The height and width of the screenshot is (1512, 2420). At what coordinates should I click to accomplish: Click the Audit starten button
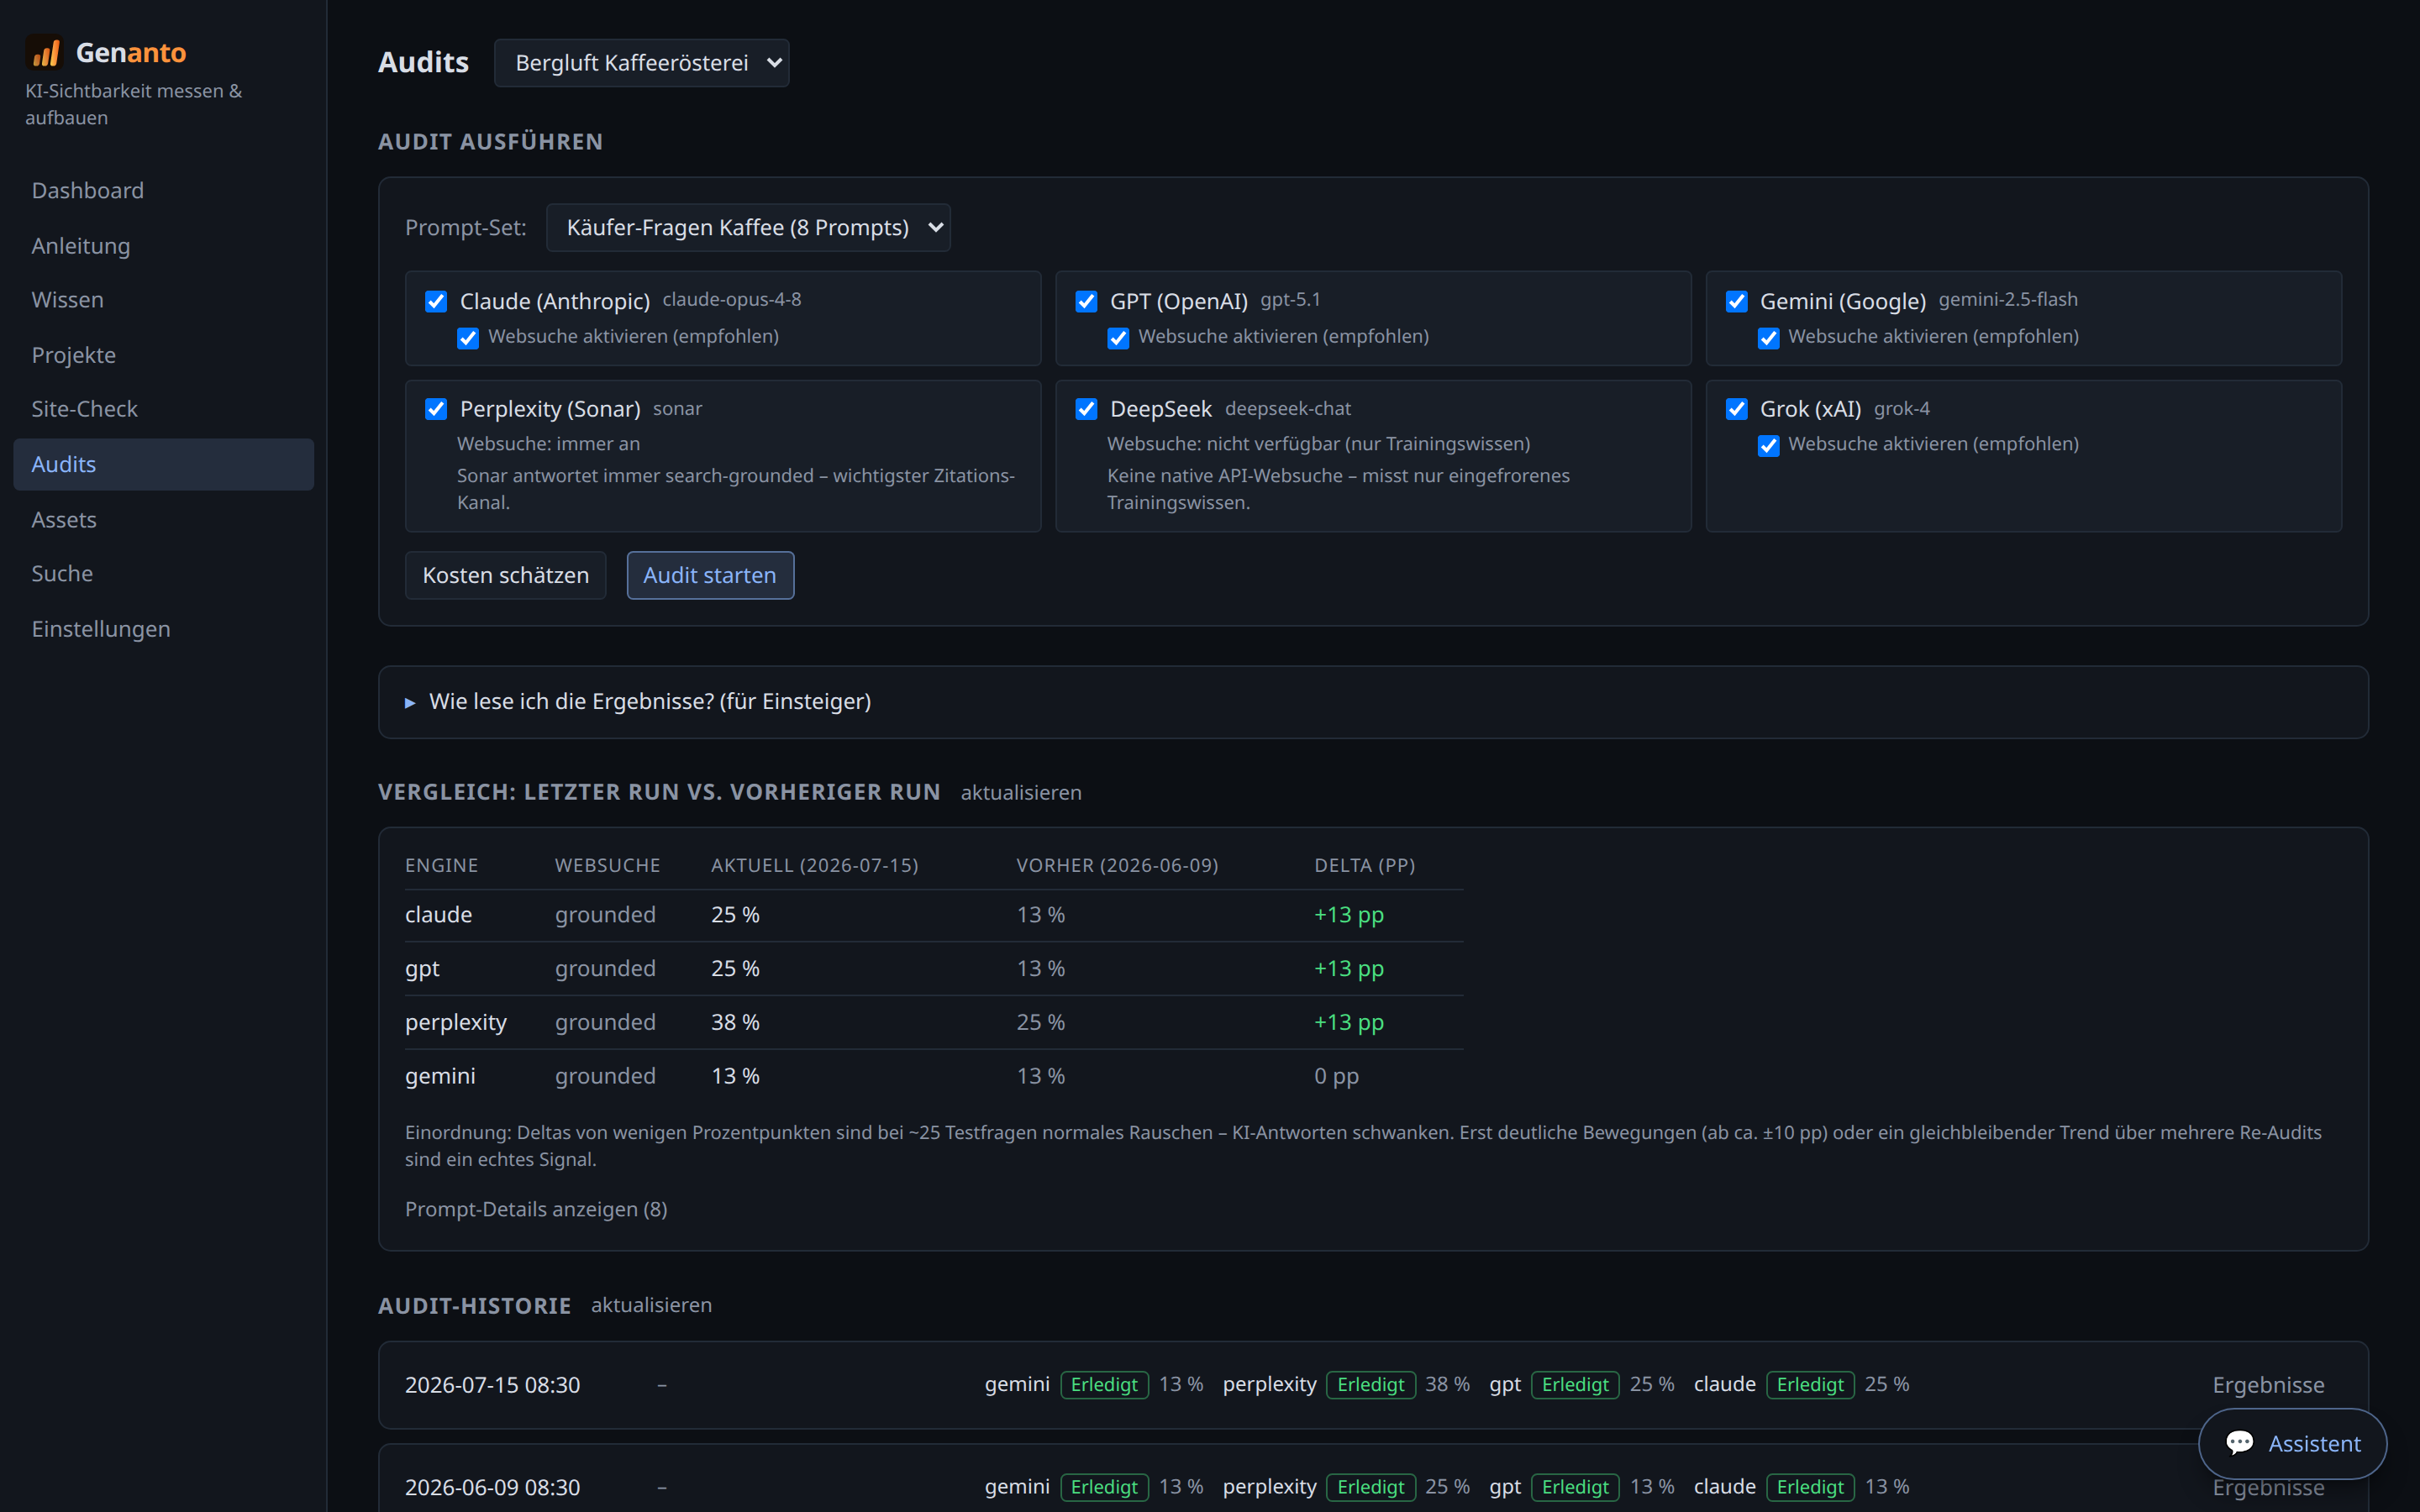click(710, 575)
